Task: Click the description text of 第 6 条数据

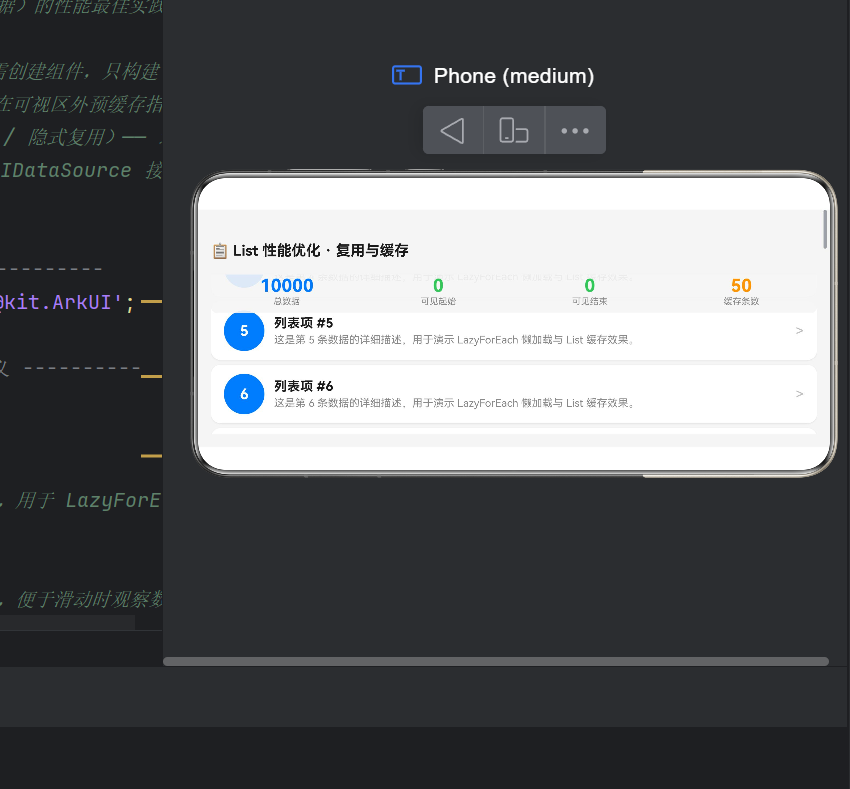Action: pos(455,403)
